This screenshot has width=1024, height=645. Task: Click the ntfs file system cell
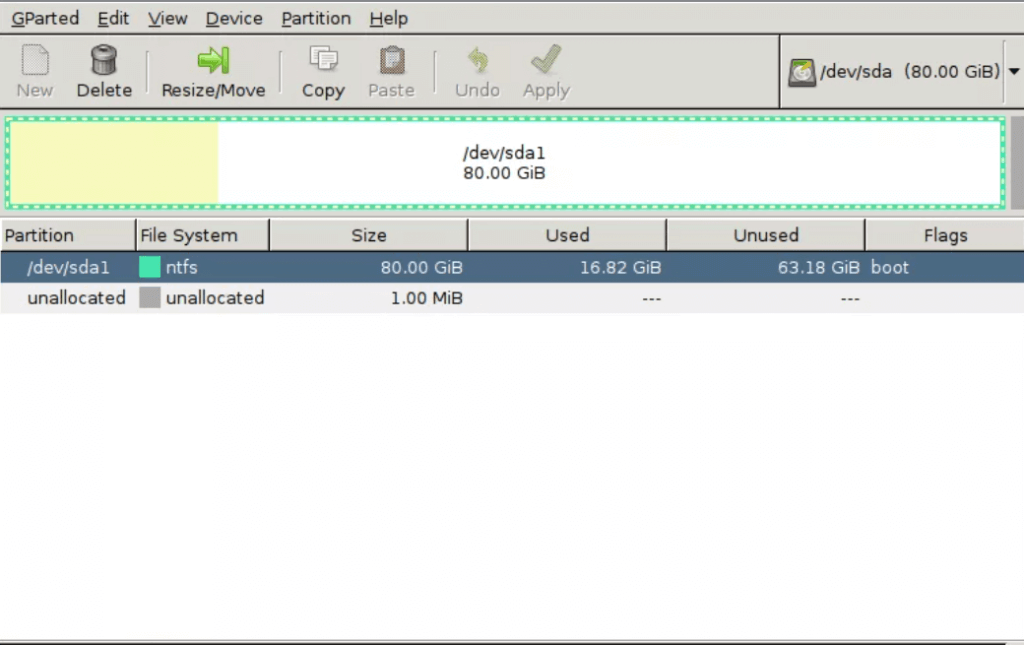(x=182, y=267)
